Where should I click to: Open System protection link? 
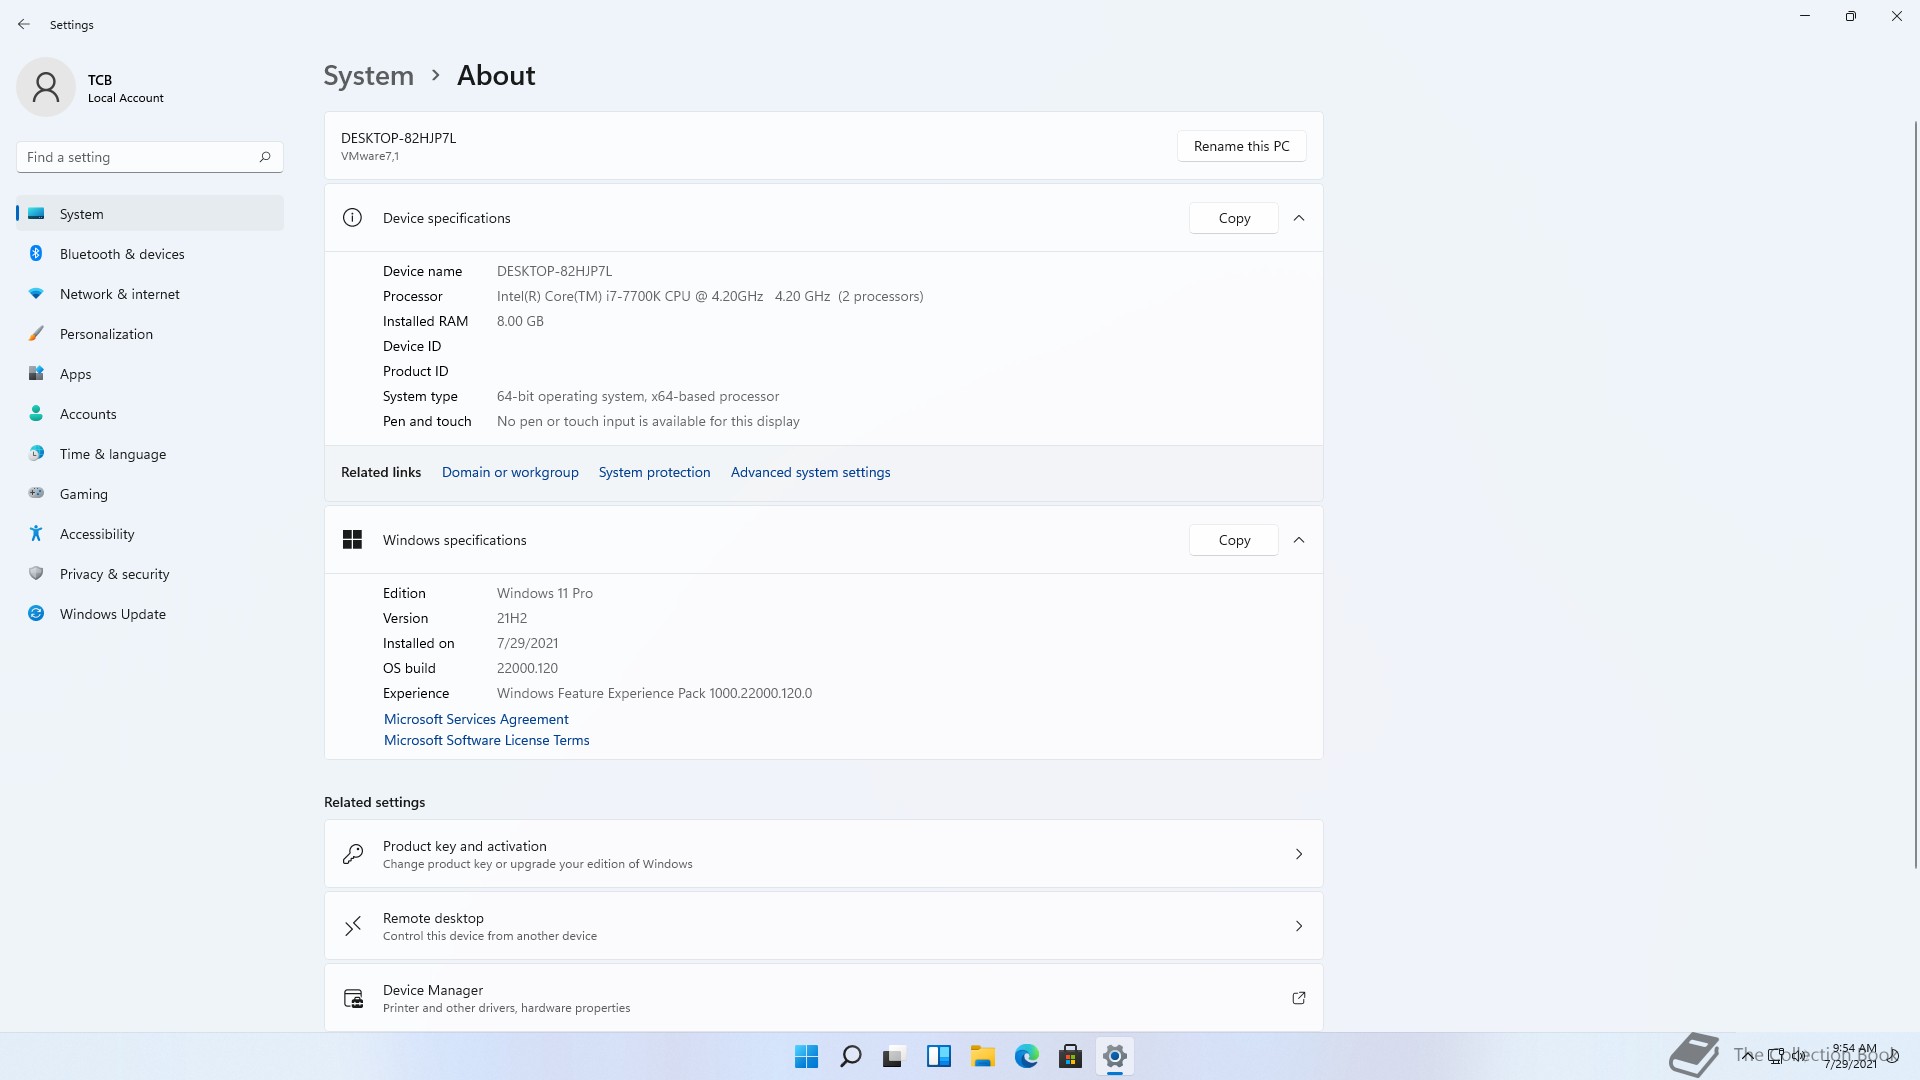click(x=654, y=473)
